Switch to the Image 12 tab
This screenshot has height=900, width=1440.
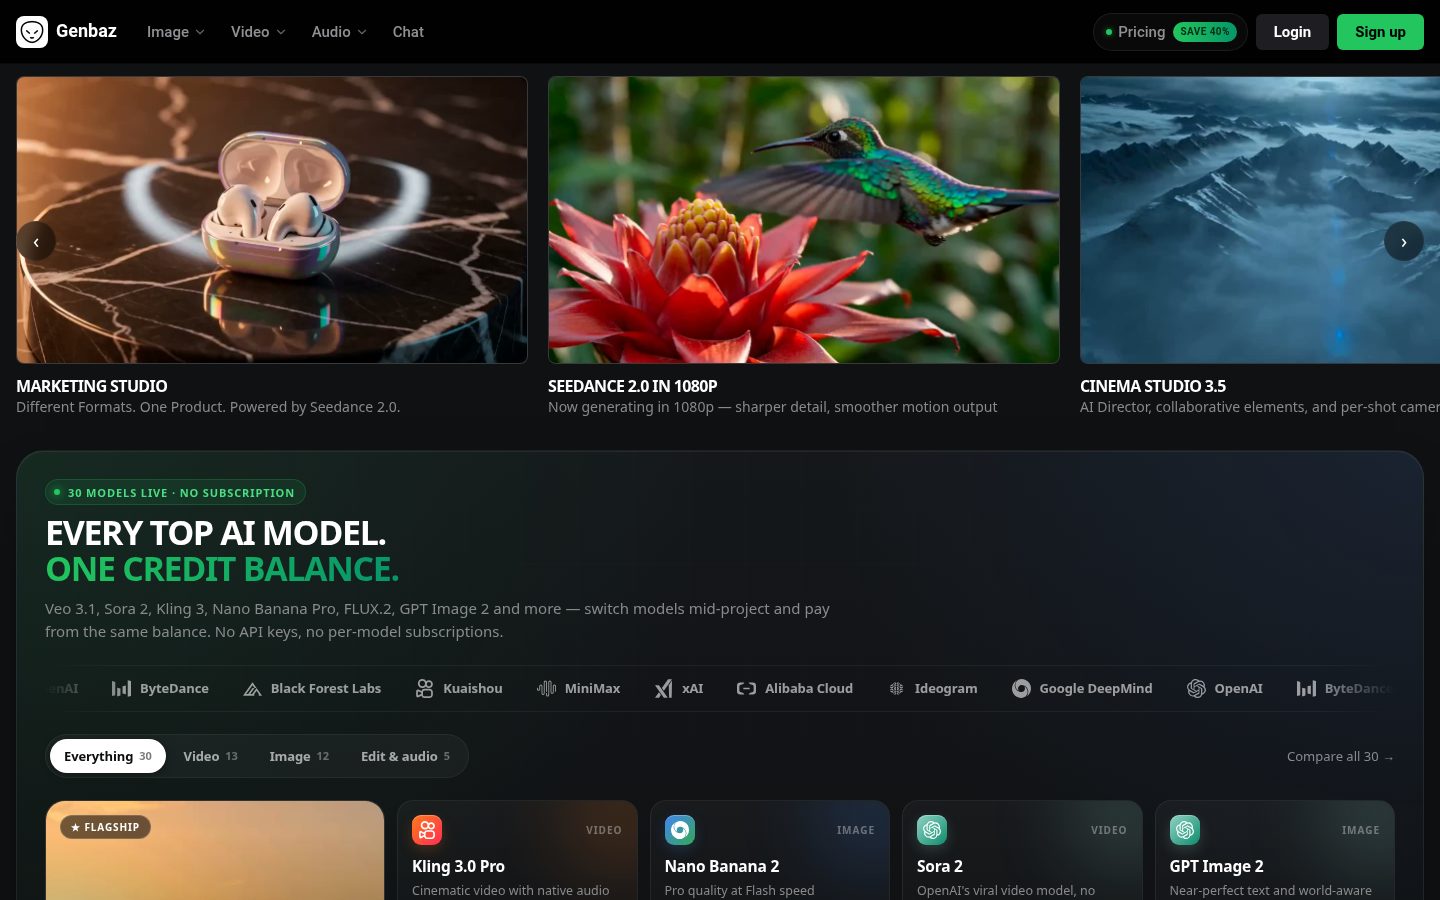(x=299, y=756)
